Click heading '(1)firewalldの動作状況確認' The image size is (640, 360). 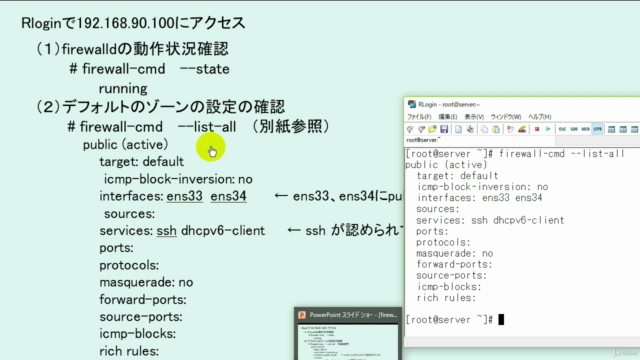tap(132, 49)
